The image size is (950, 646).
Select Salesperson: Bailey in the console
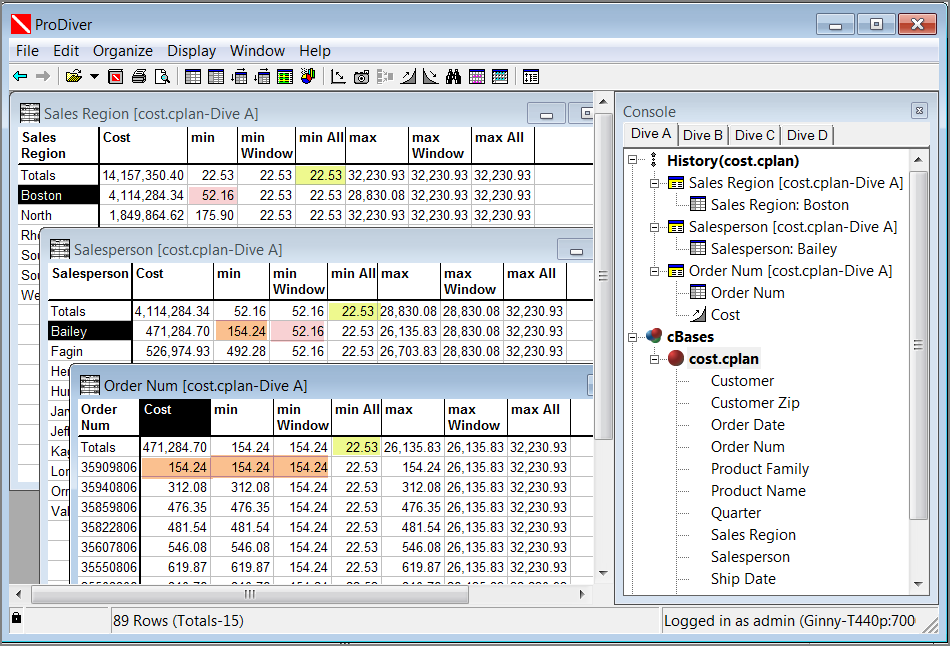pos(773,248)
